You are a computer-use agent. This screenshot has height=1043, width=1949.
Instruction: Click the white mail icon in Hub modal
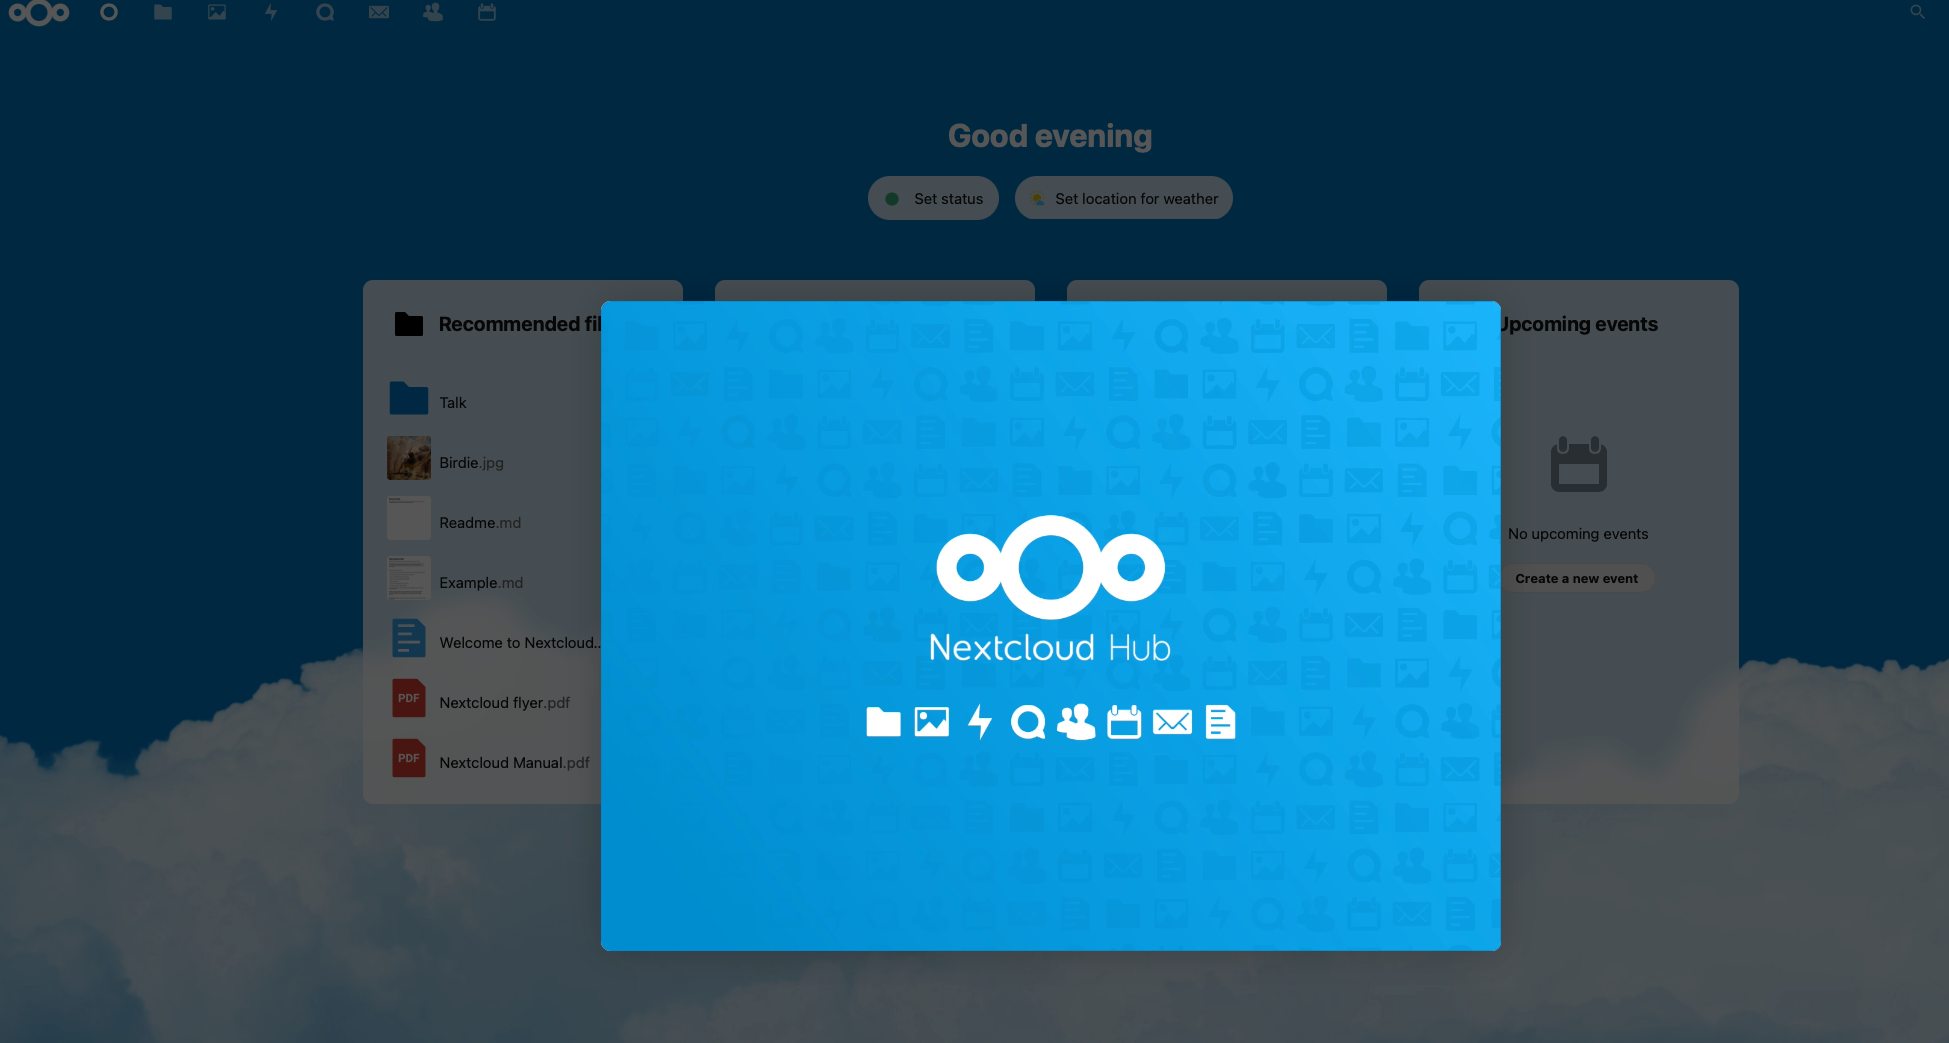1172,722
